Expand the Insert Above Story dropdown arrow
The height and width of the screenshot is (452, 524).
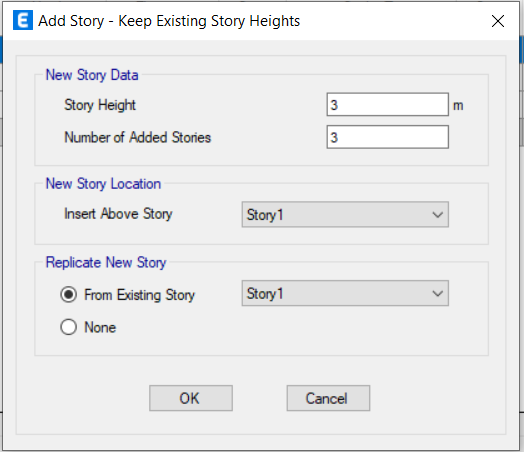[x=437, y=214]
